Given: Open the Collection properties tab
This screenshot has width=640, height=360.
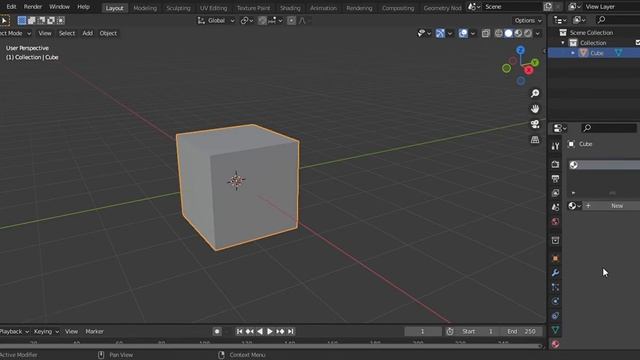Looking at the screenshot, I should 555,240.
